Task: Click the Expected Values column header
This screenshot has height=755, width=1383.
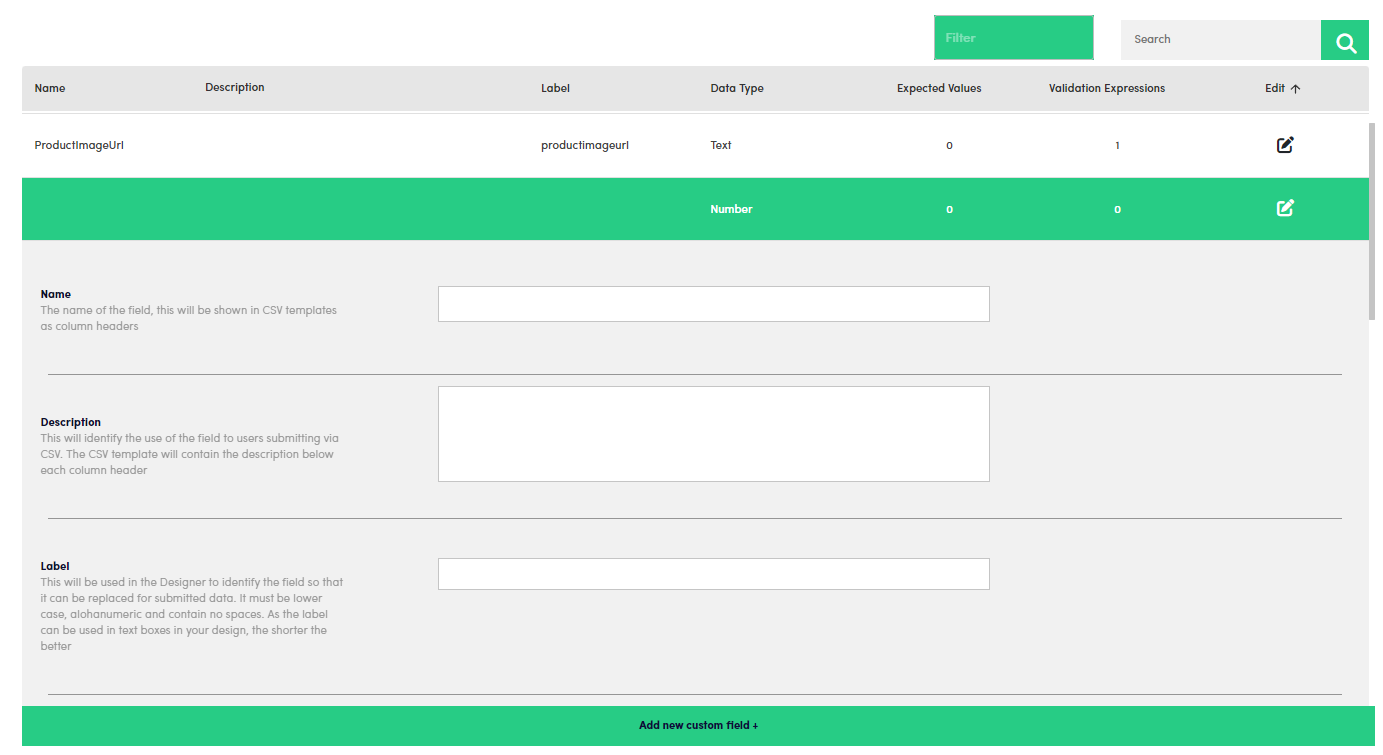Action: (939, 89)
